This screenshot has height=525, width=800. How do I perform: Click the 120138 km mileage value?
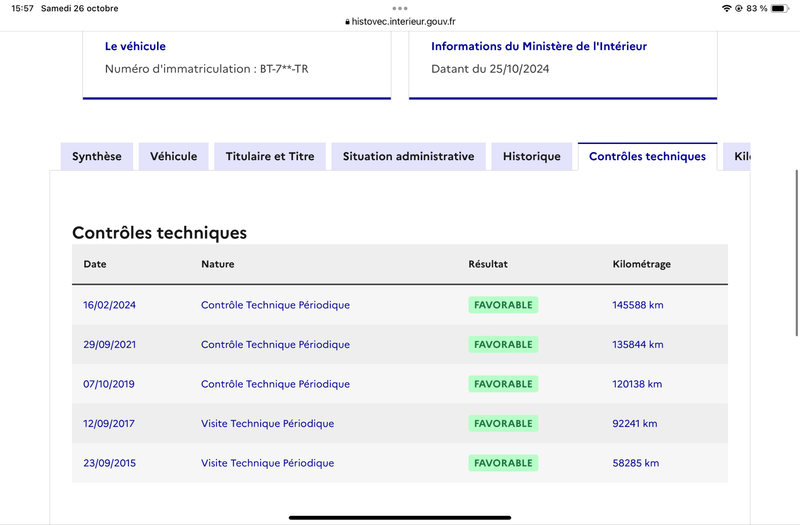tap(637, 384)
